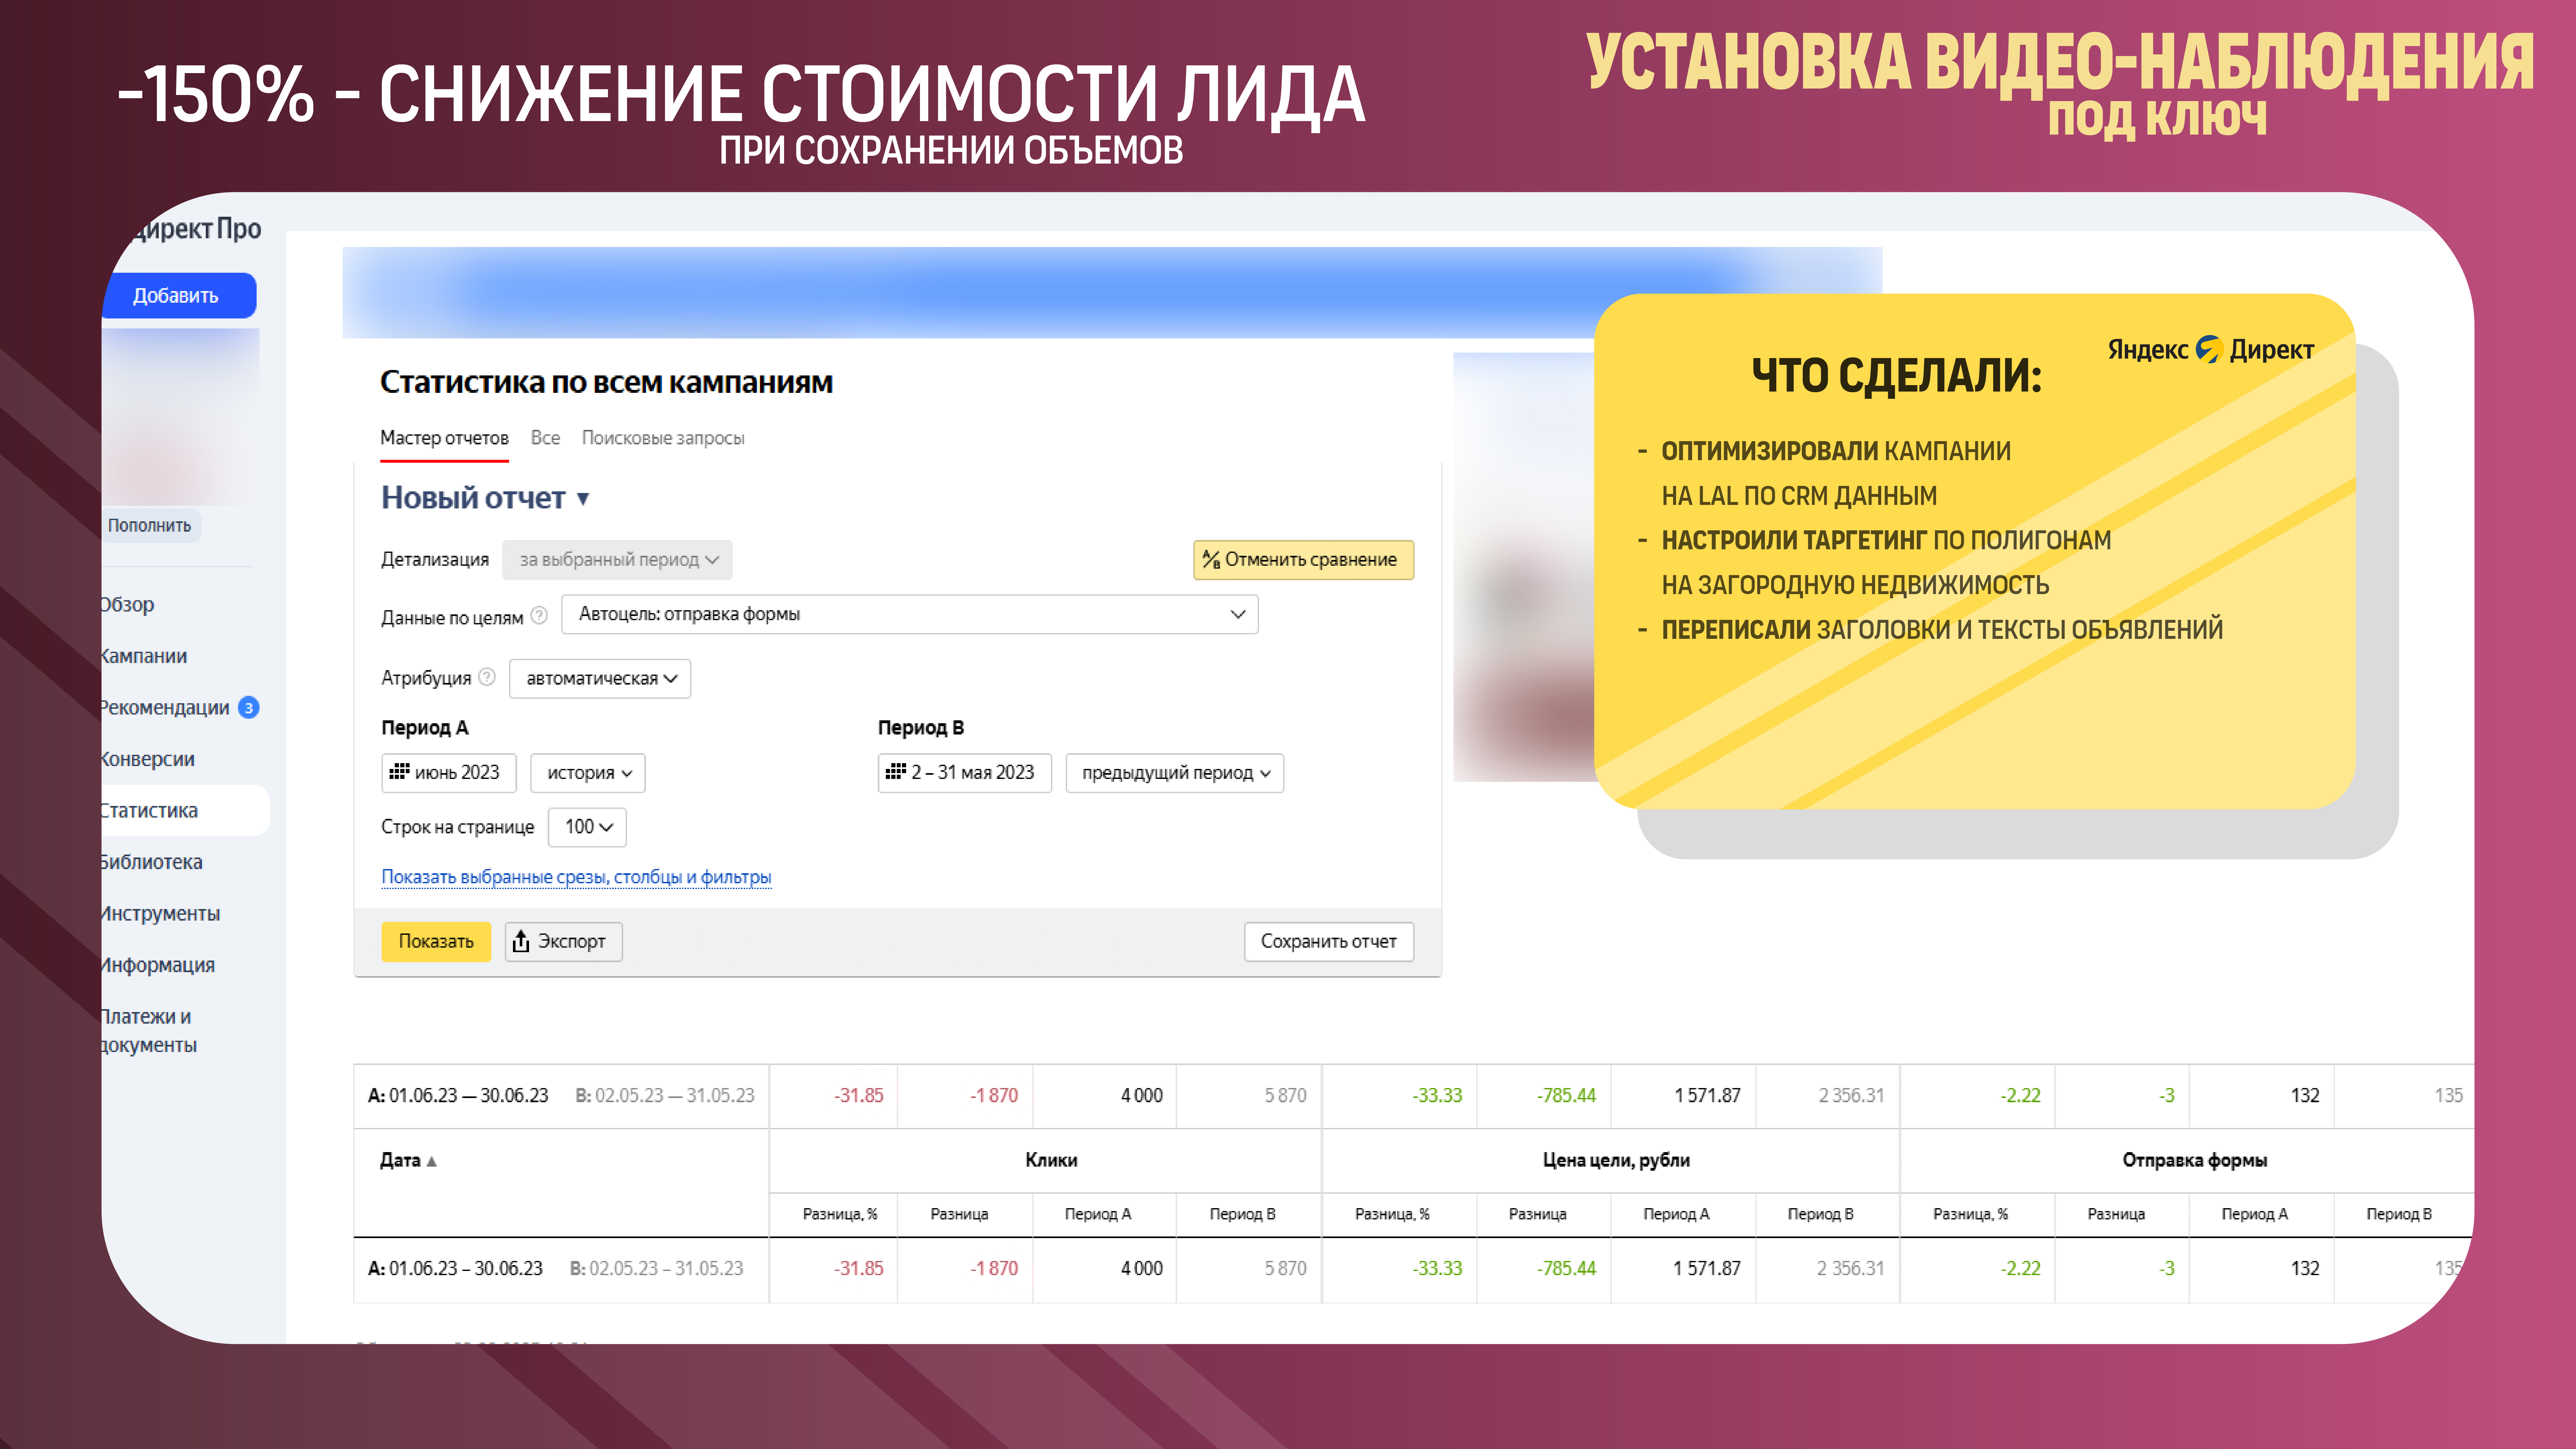
Task: Click the help icon beside Данные по целям
Action: tap(539, 616)
